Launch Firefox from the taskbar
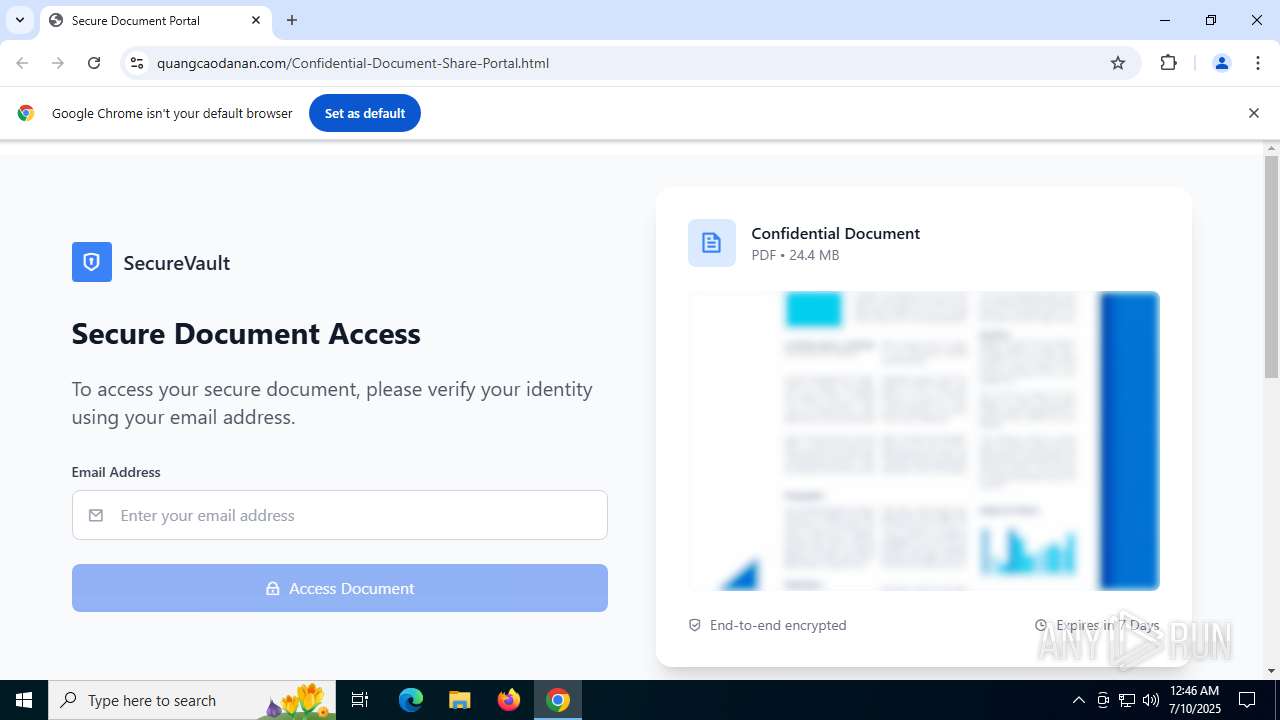The height and width of the screenshot is (720, 1280). pyautogui.click(x=509, y=700)
